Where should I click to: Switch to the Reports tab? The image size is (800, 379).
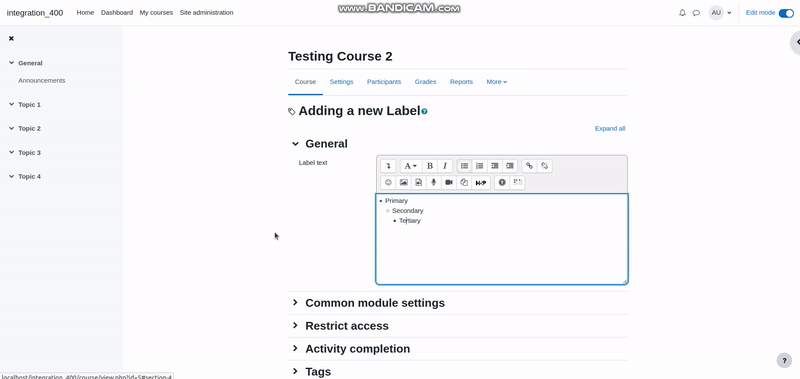click(x=461, y=82)
